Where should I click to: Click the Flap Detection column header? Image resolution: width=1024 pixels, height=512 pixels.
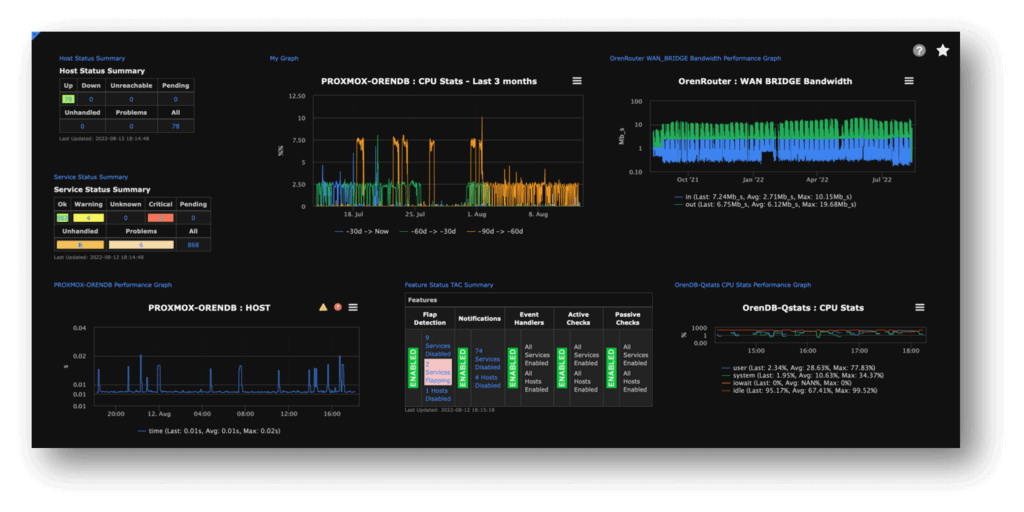430,318
